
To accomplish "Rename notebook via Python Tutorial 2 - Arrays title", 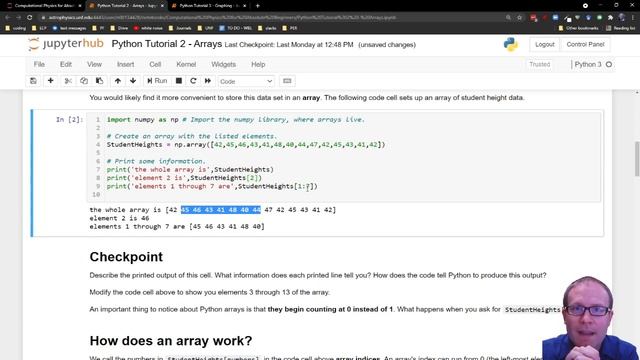I will coord(167,44).
